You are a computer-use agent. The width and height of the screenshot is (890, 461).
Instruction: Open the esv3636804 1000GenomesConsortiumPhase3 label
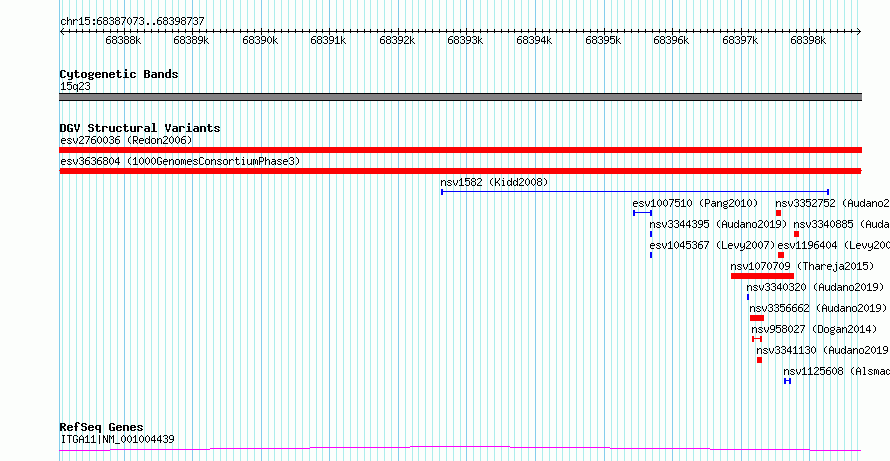[x=180, y=161]
